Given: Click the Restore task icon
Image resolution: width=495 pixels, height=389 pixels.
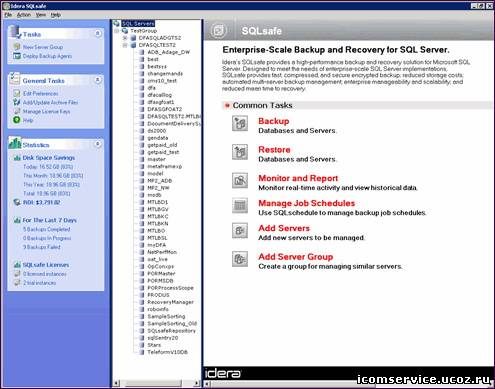Looking at the screenshot, I should tap(240, 152).
